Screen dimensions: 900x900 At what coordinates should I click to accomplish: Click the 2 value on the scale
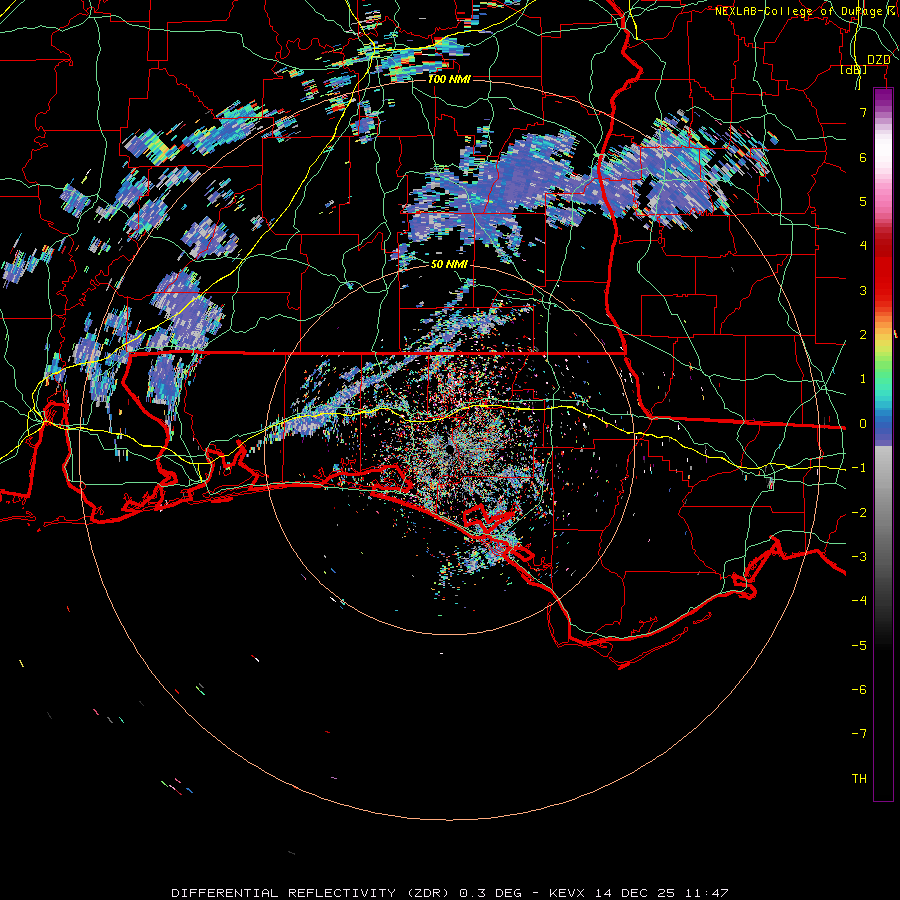[863, 335]
